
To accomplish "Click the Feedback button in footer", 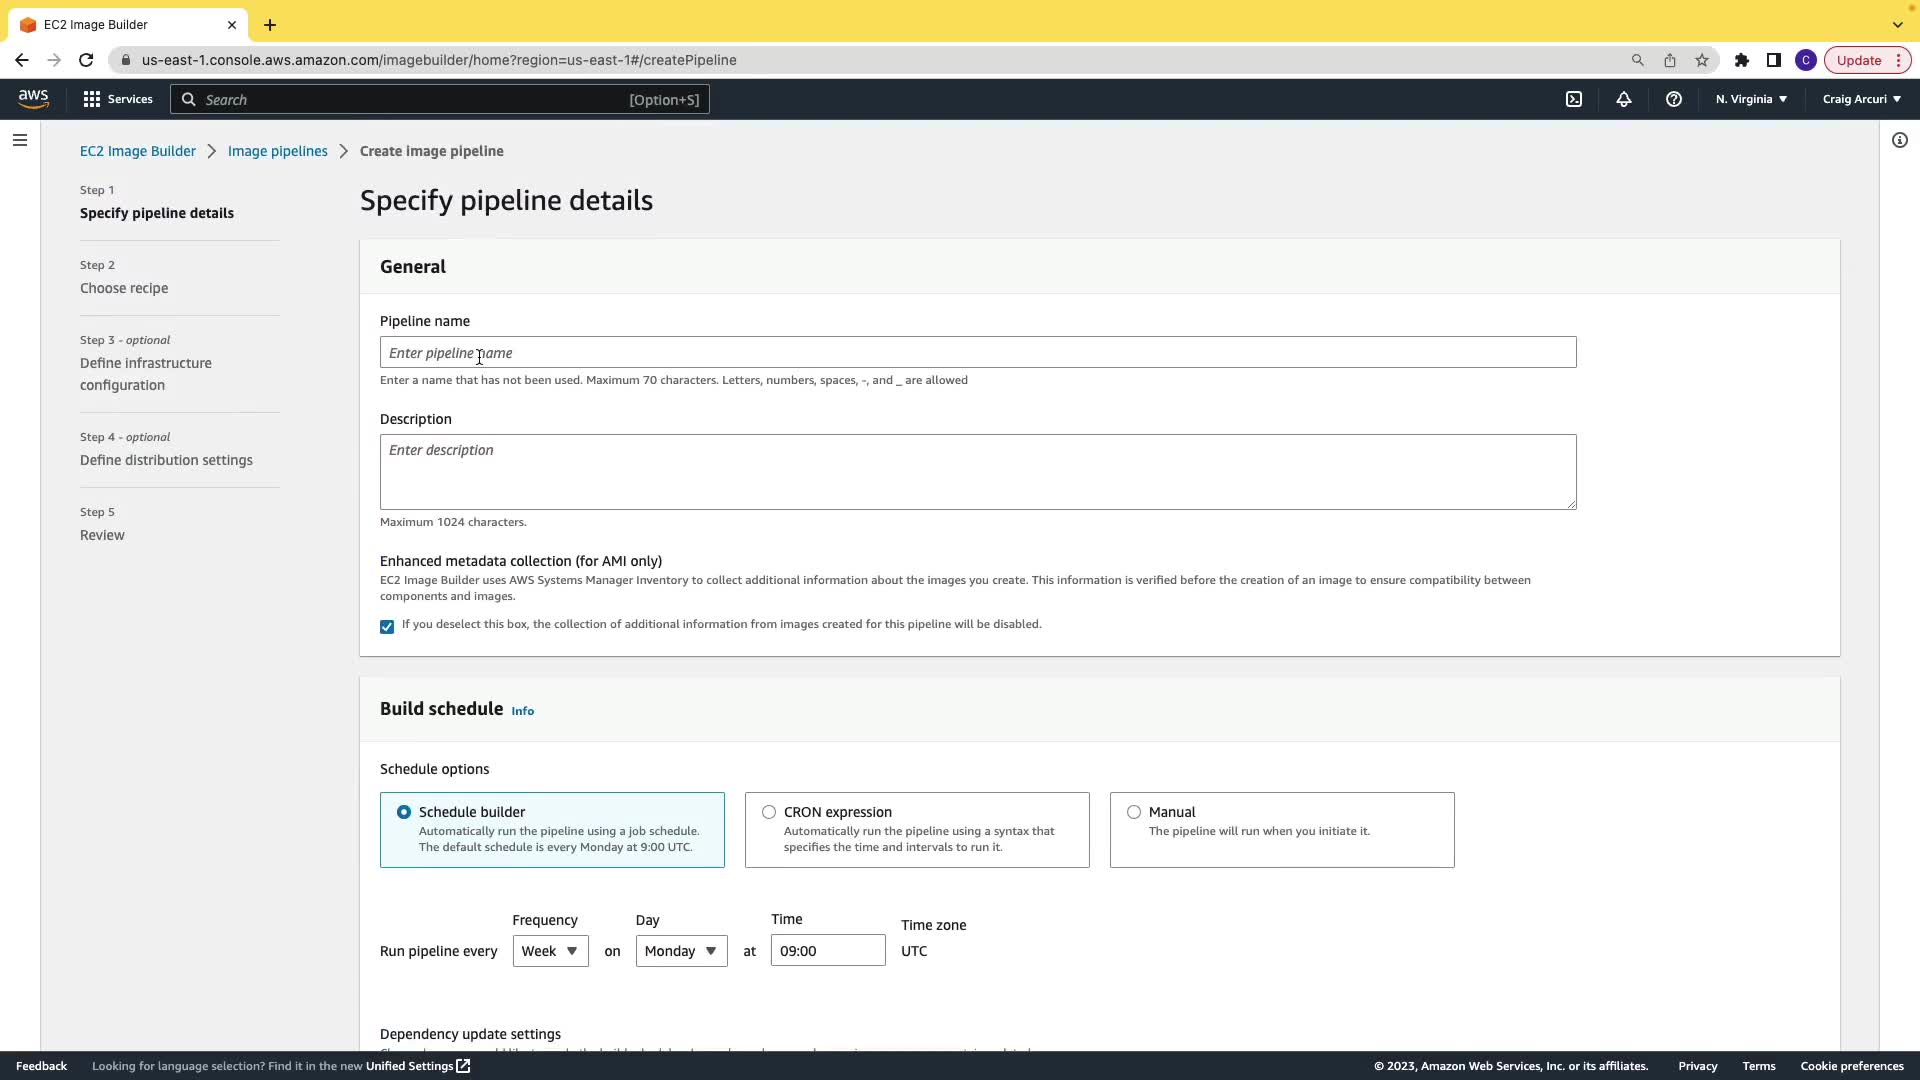I will coord(41,1066).
